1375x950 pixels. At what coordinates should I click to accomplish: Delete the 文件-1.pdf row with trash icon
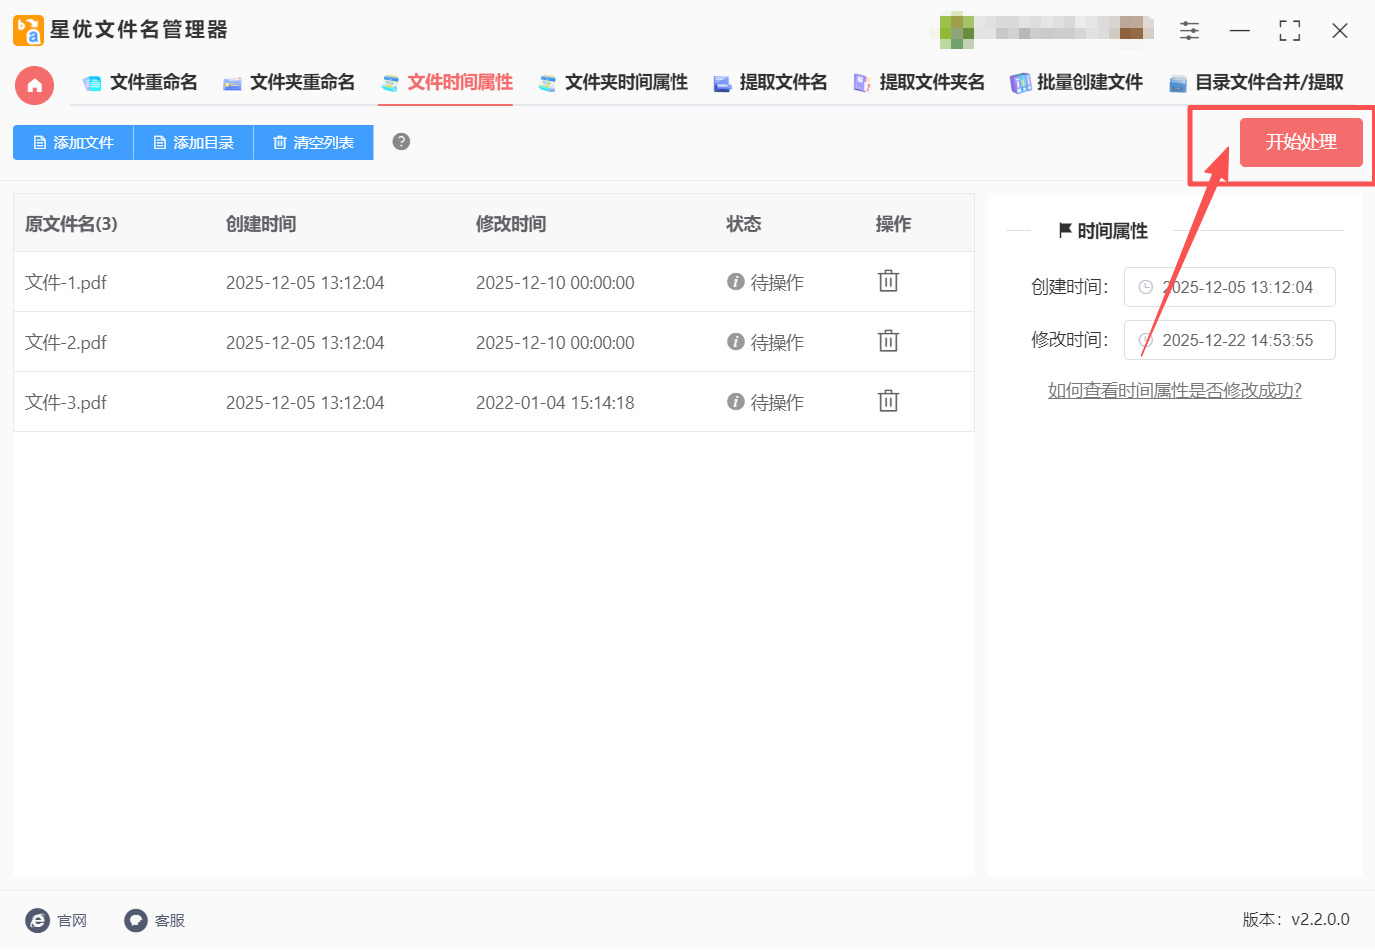tap(888, 282)
